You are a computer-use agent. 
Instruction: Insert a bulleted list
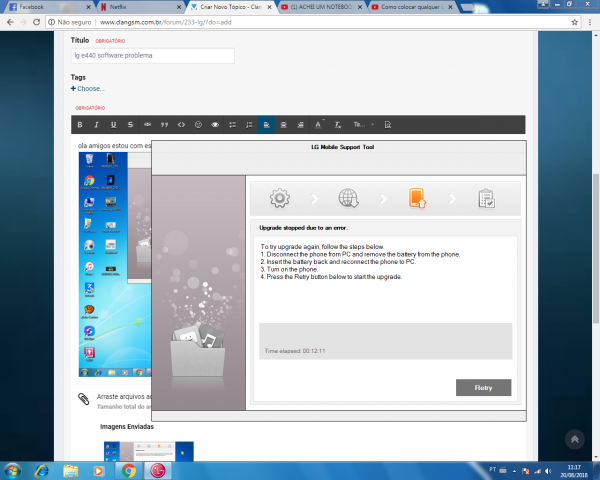tap(232, 125)
